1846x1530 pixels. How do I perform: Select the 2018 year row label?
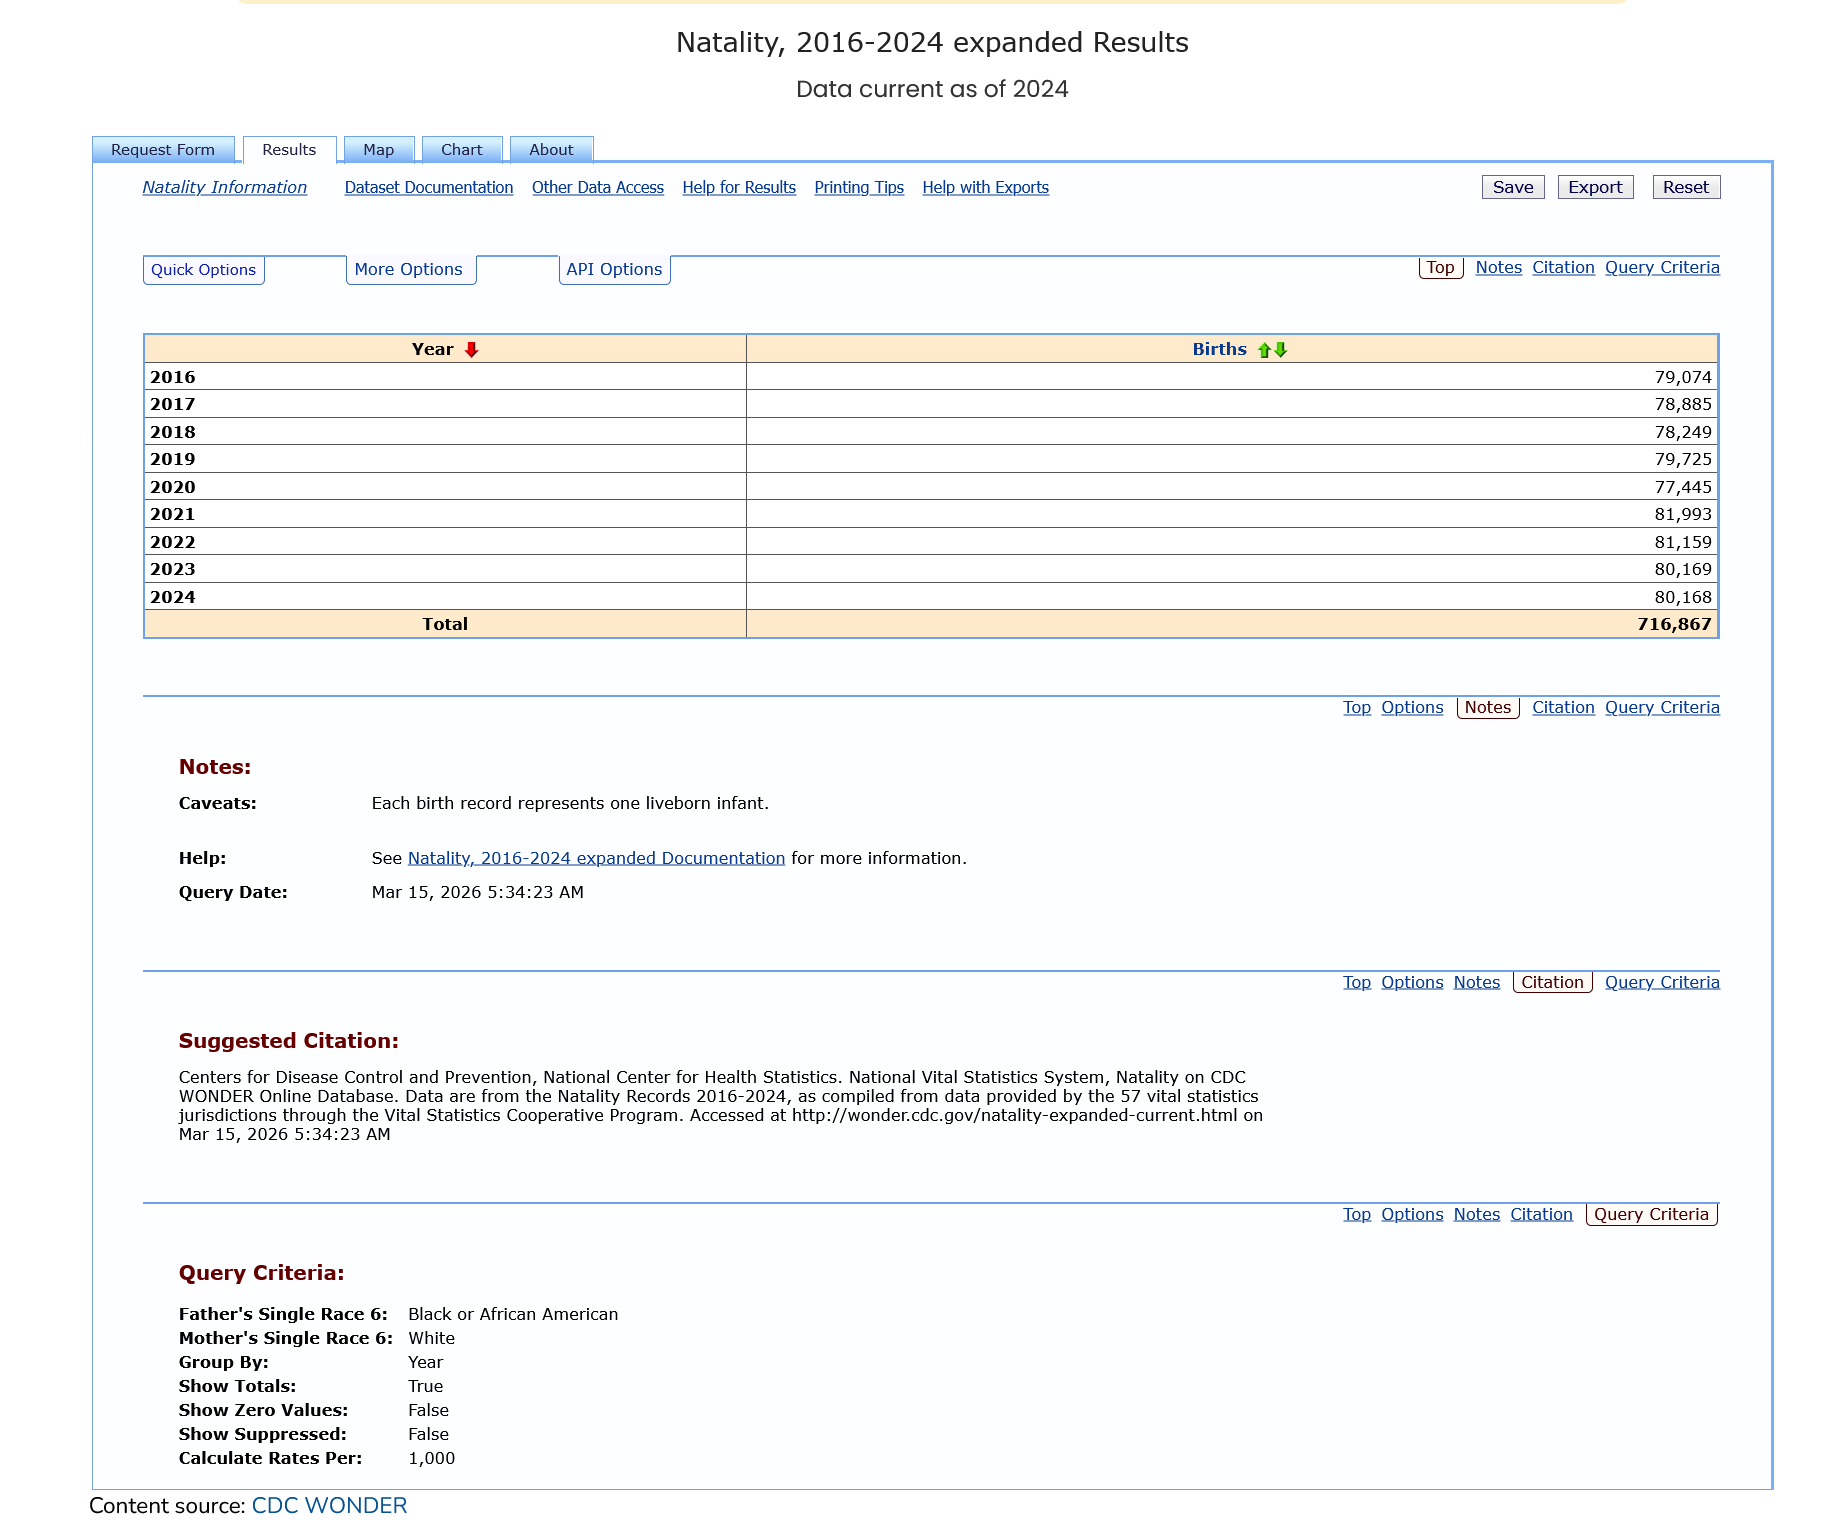coord(173,432)
